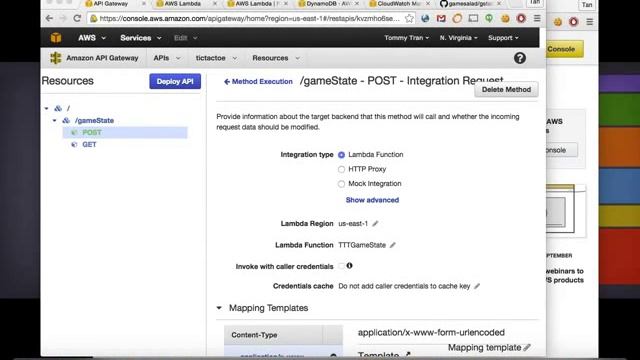Image resolution: width=640 pixels, height=360 pixels.
Task: Open the Services dropdown
Action: click(141, 38)
